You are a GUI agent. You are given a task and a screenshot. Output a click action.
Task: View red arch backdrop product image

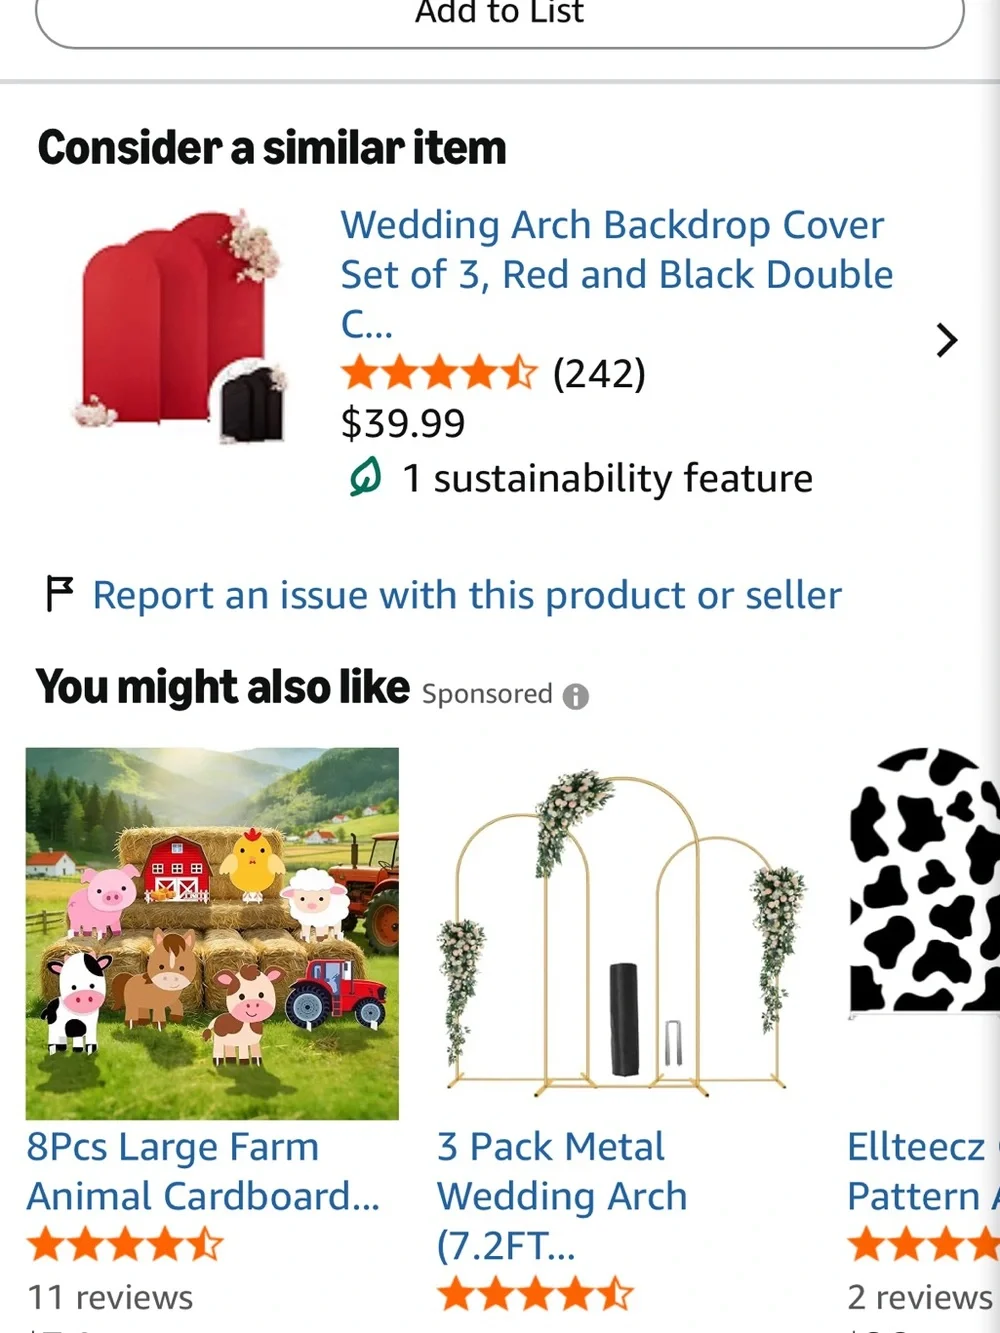click(x=182, y=326)
